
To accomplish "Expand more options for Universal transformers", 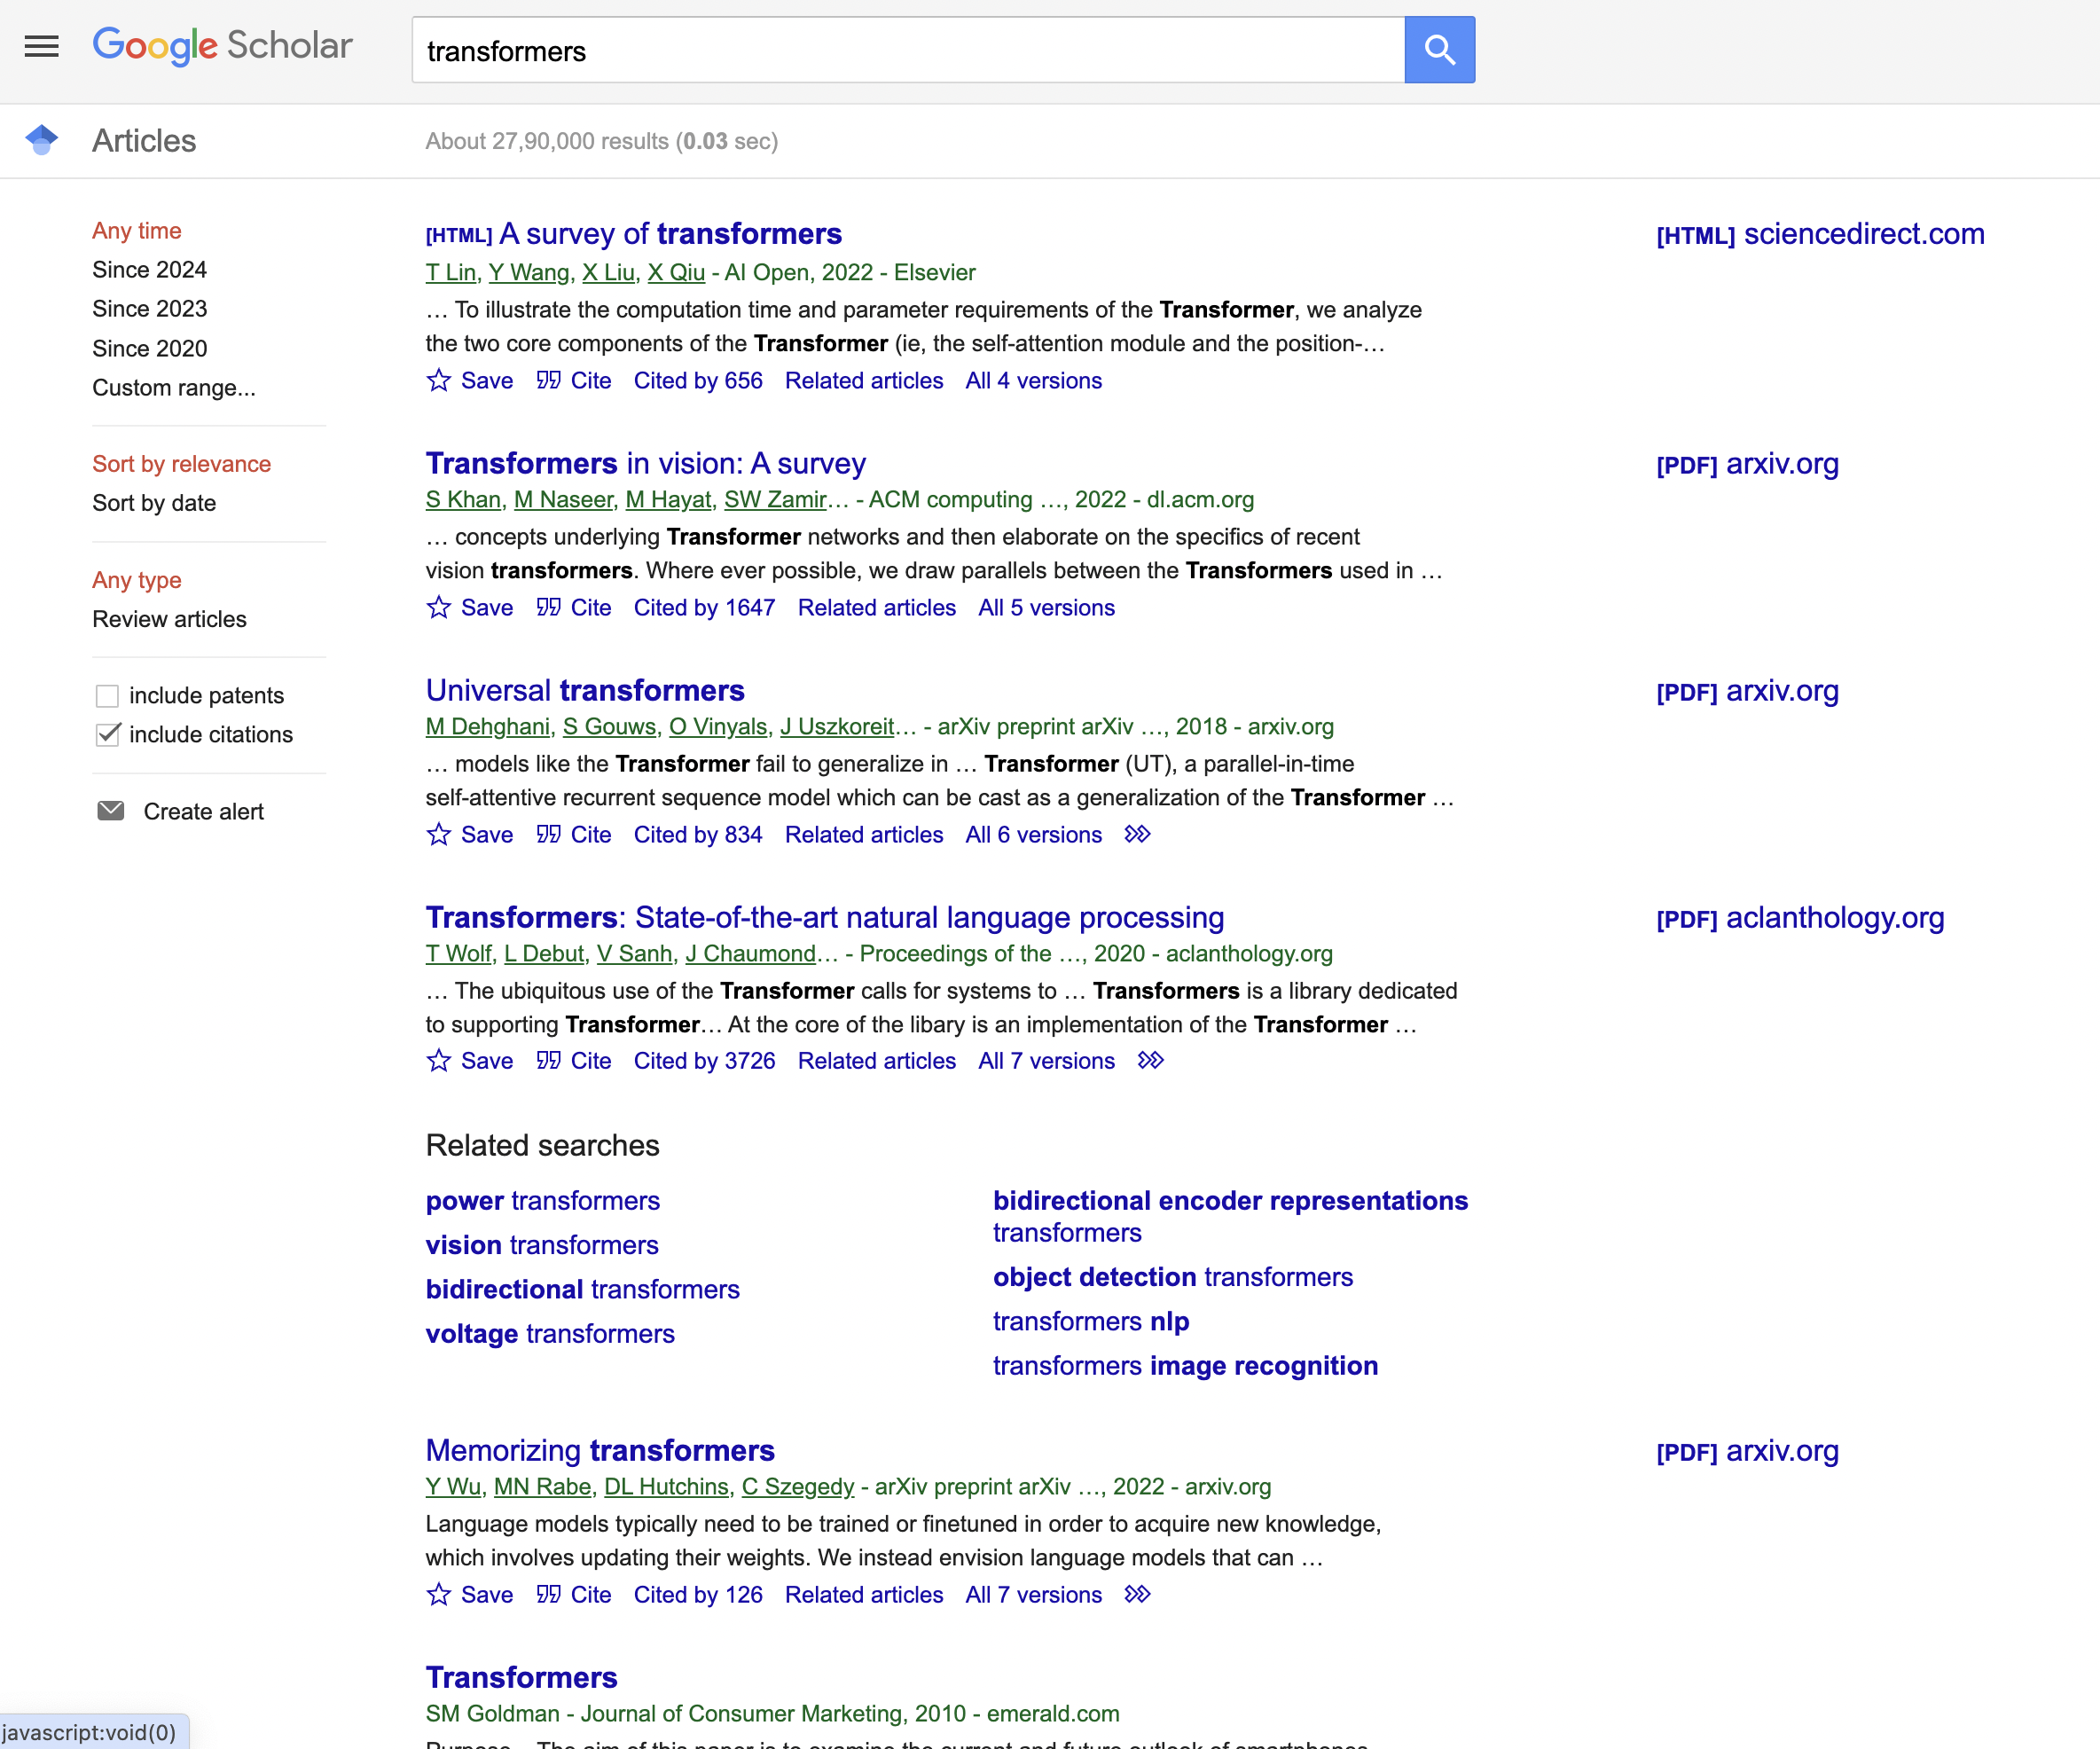I will [x=1138, y=834].
